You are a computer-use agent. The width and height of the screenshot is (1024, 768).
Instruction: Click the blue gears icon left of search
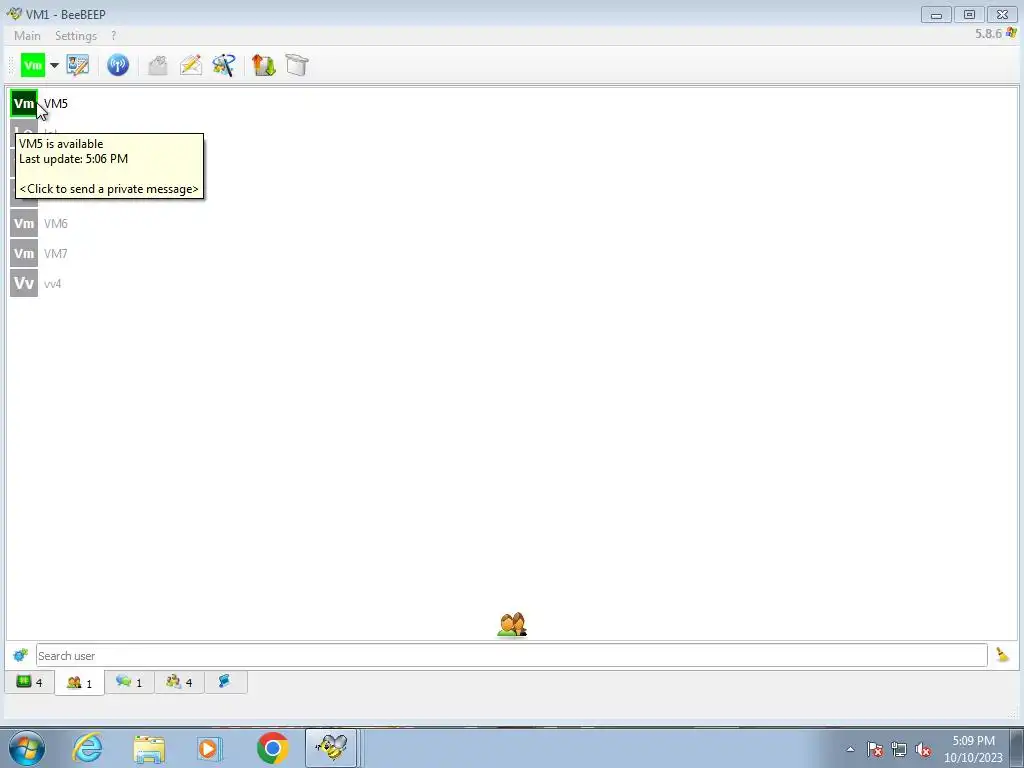pyautogui.click(x=20, y=654)
